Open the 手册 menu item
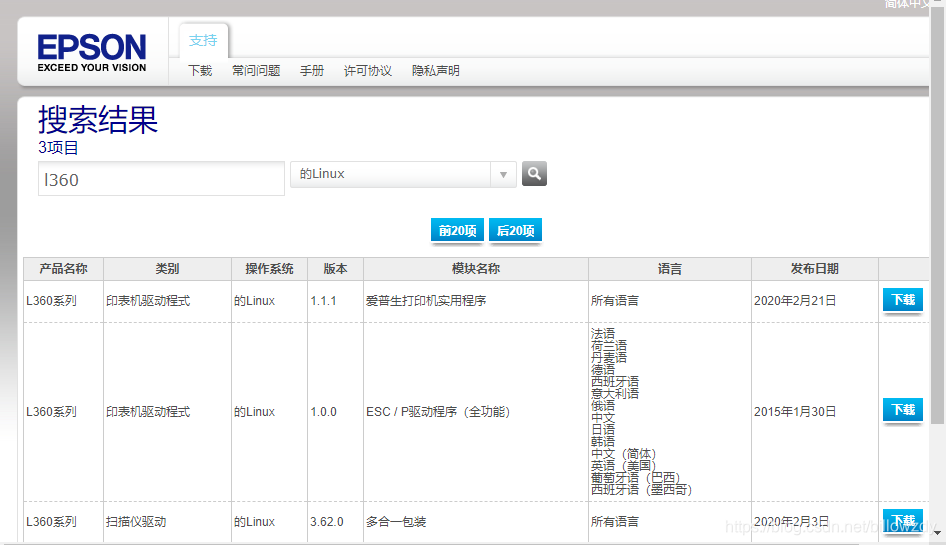 point(312,71)
